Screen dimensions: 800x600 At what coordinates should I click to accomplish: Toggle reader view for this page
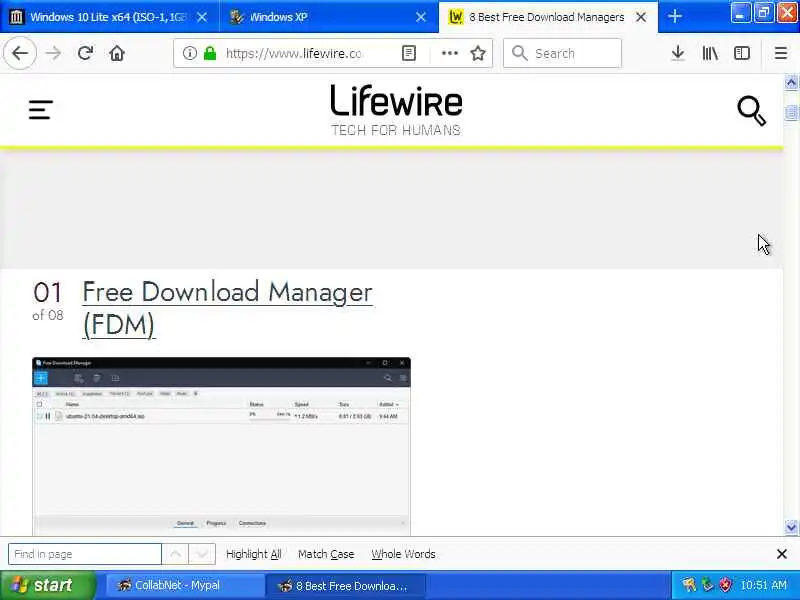tap(409, 53)
